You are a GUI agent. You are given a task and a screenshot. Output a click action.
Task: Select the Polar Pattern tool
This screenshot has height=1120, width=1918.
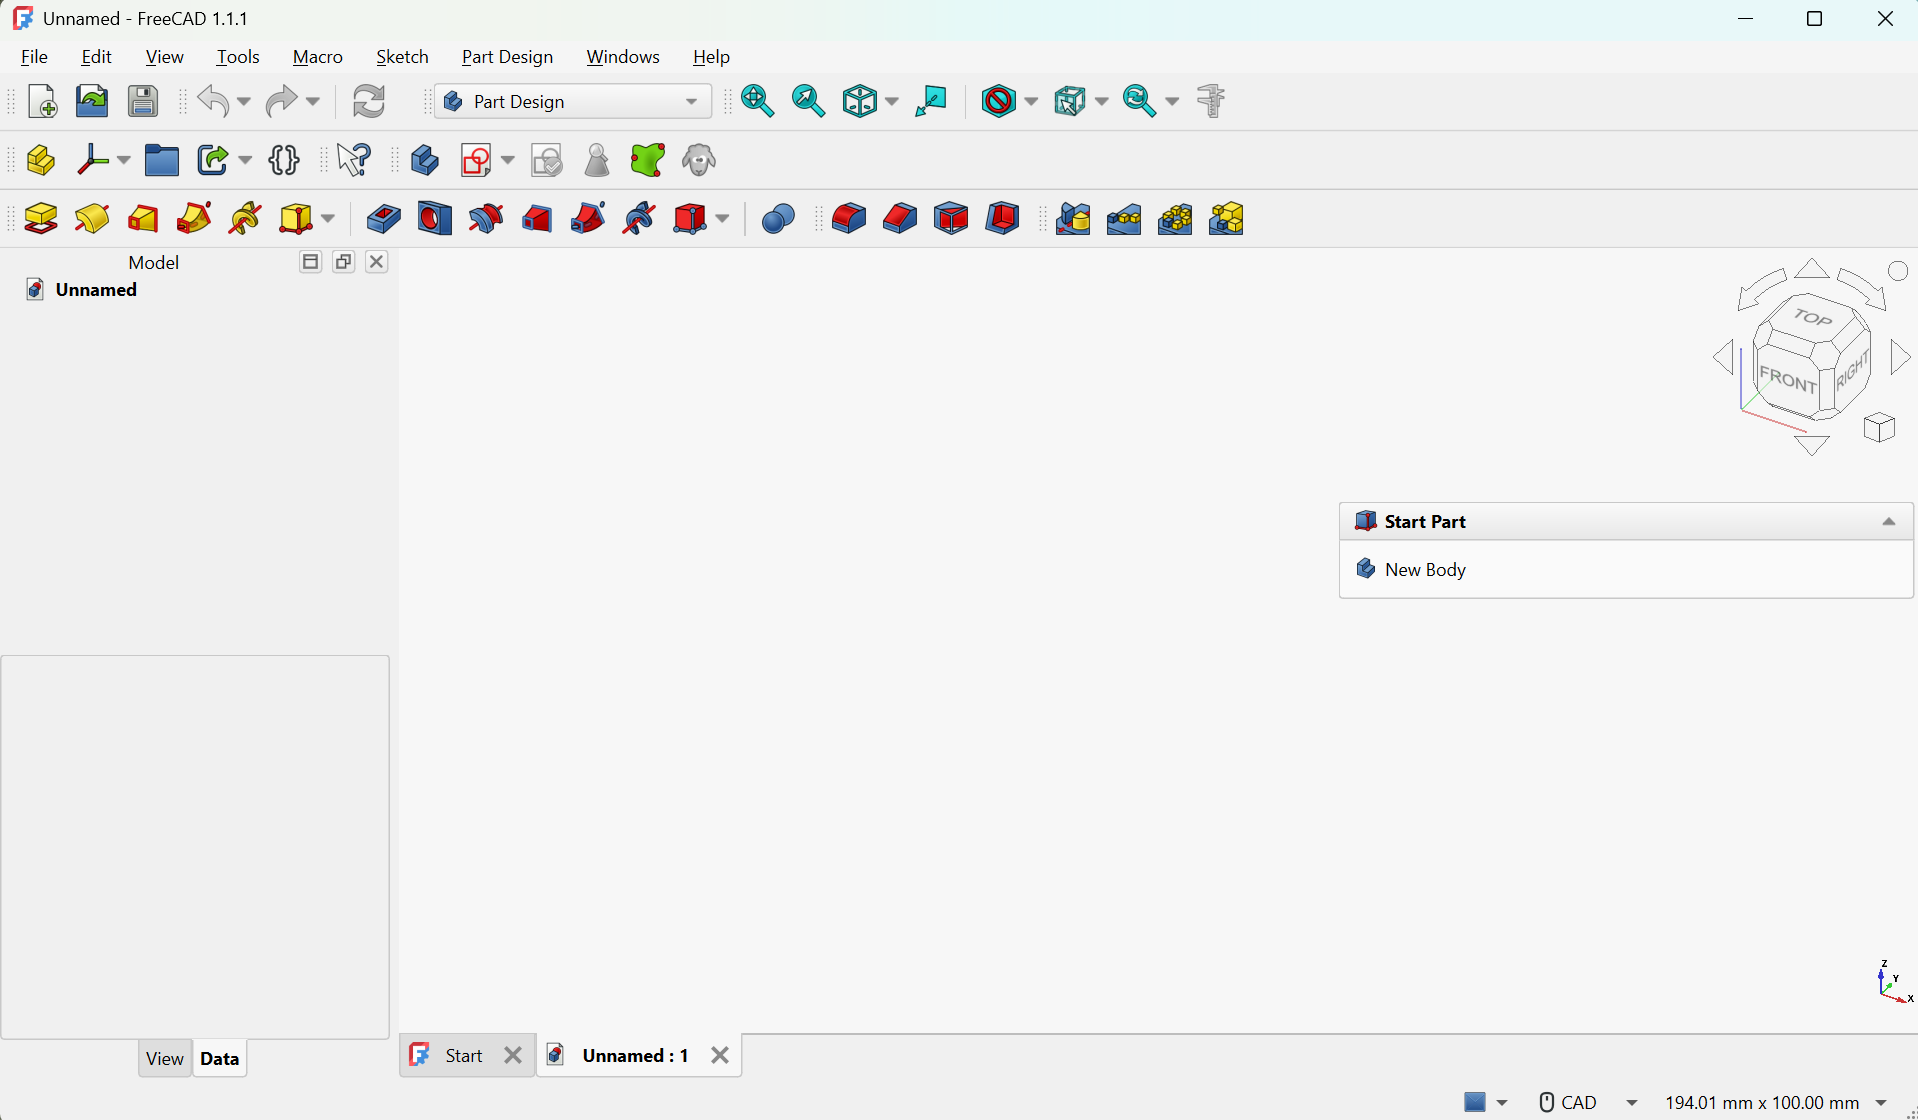coord(1175,218)
